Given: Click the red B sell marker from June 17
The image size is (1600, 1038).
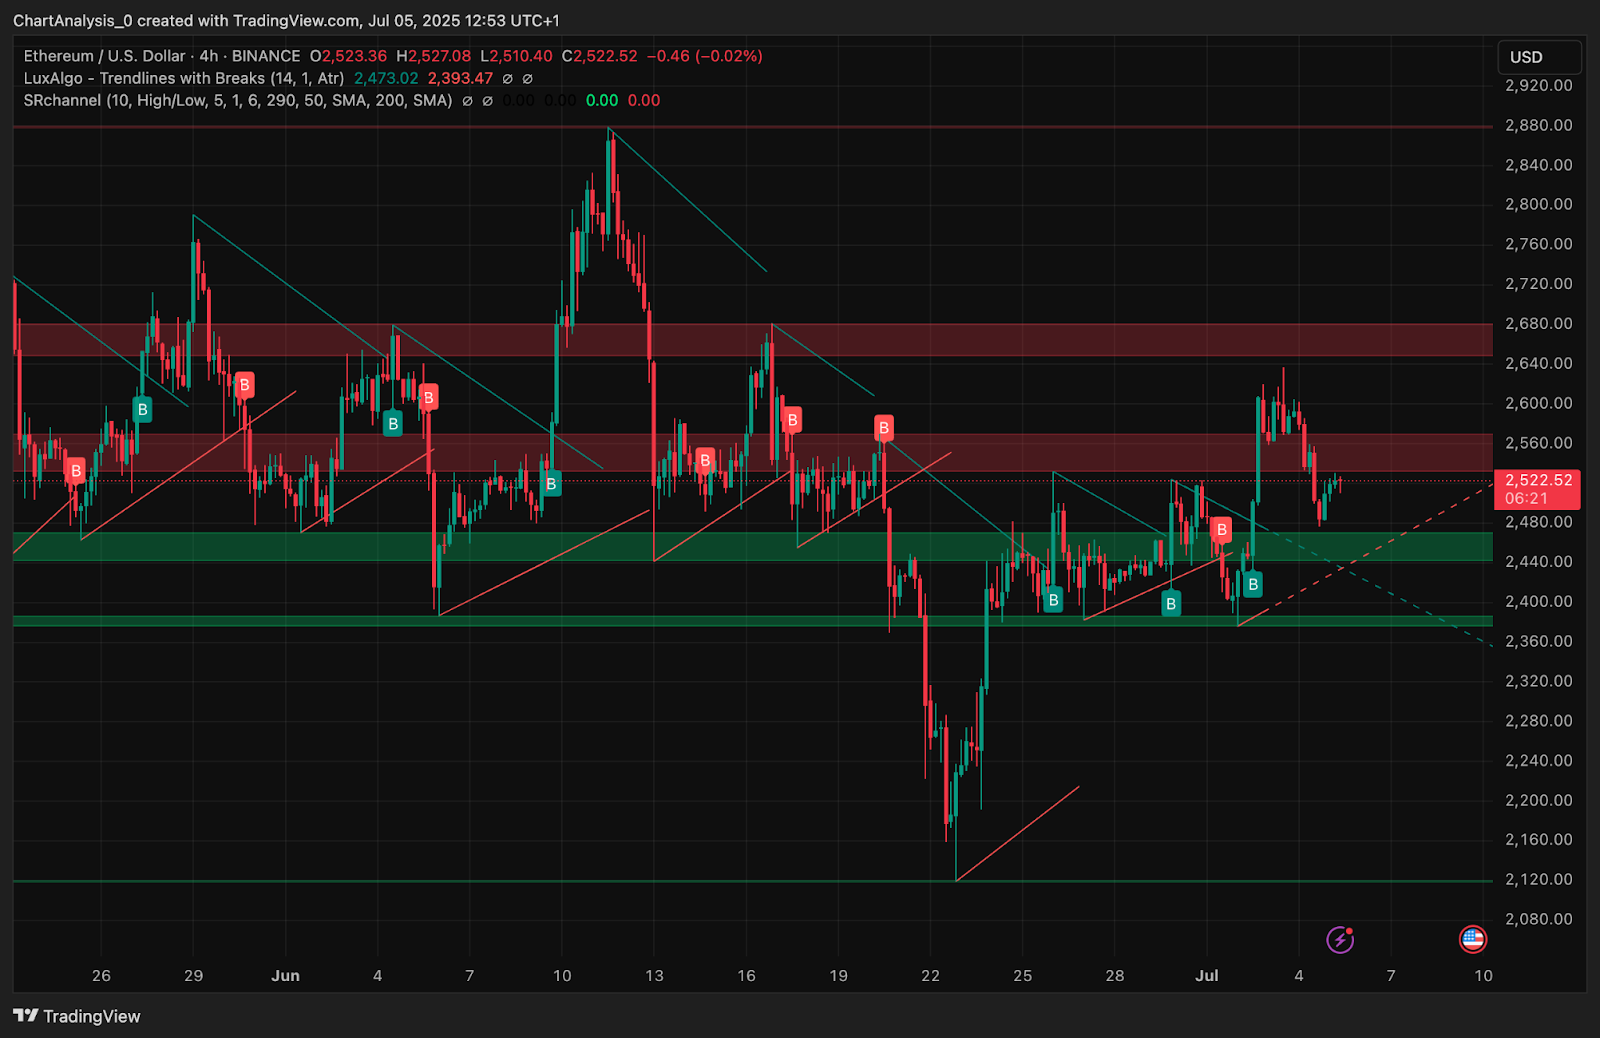Looking at the screenshot, I should 792,419.
